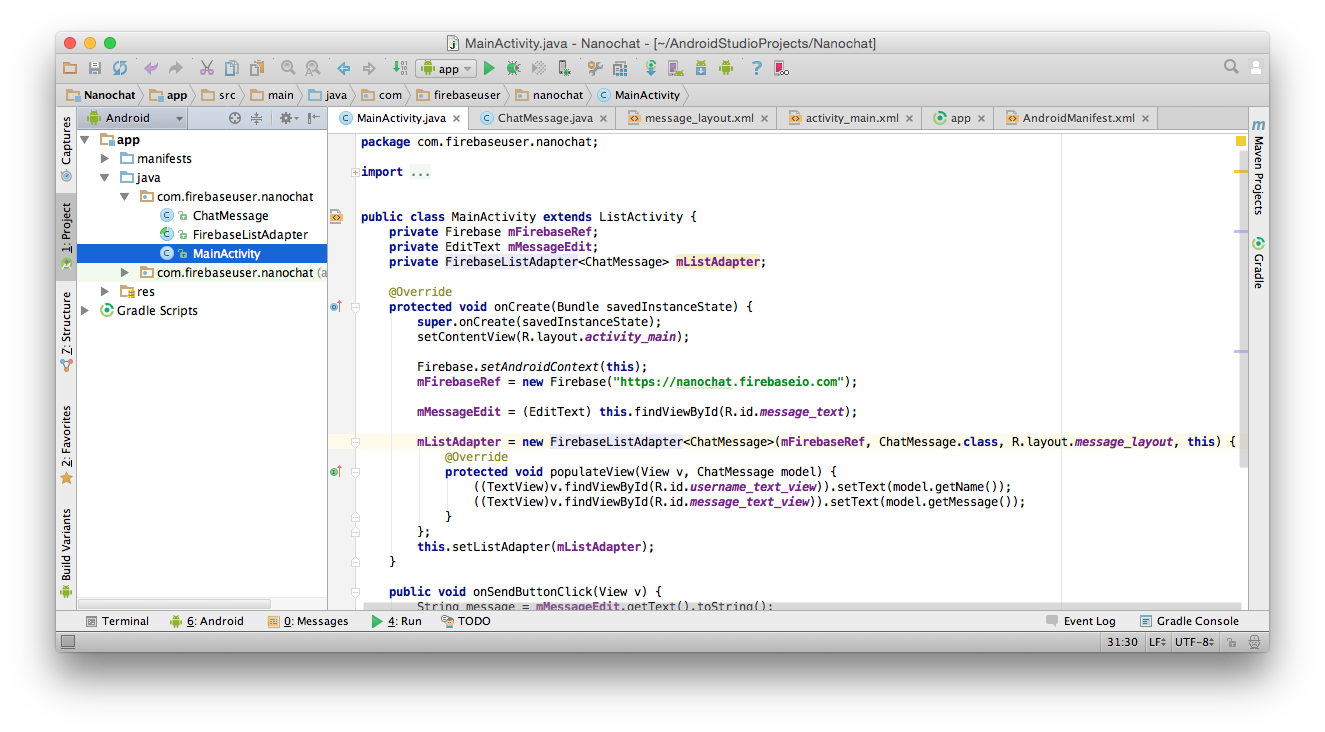Switch to the ChatMessage.java tab

pos(544,118)
